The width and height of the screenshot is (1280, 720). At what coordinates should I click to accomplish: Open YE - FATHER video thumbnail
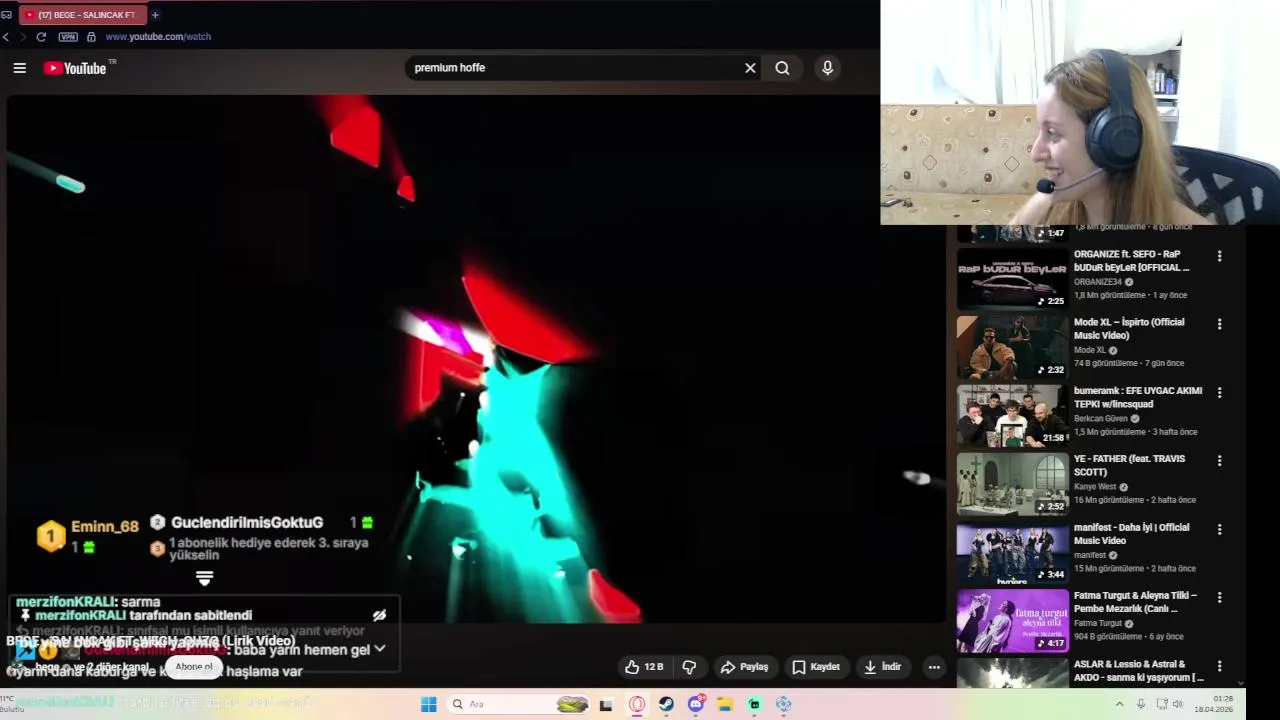pyautogui.click(x=1012, y=484)
